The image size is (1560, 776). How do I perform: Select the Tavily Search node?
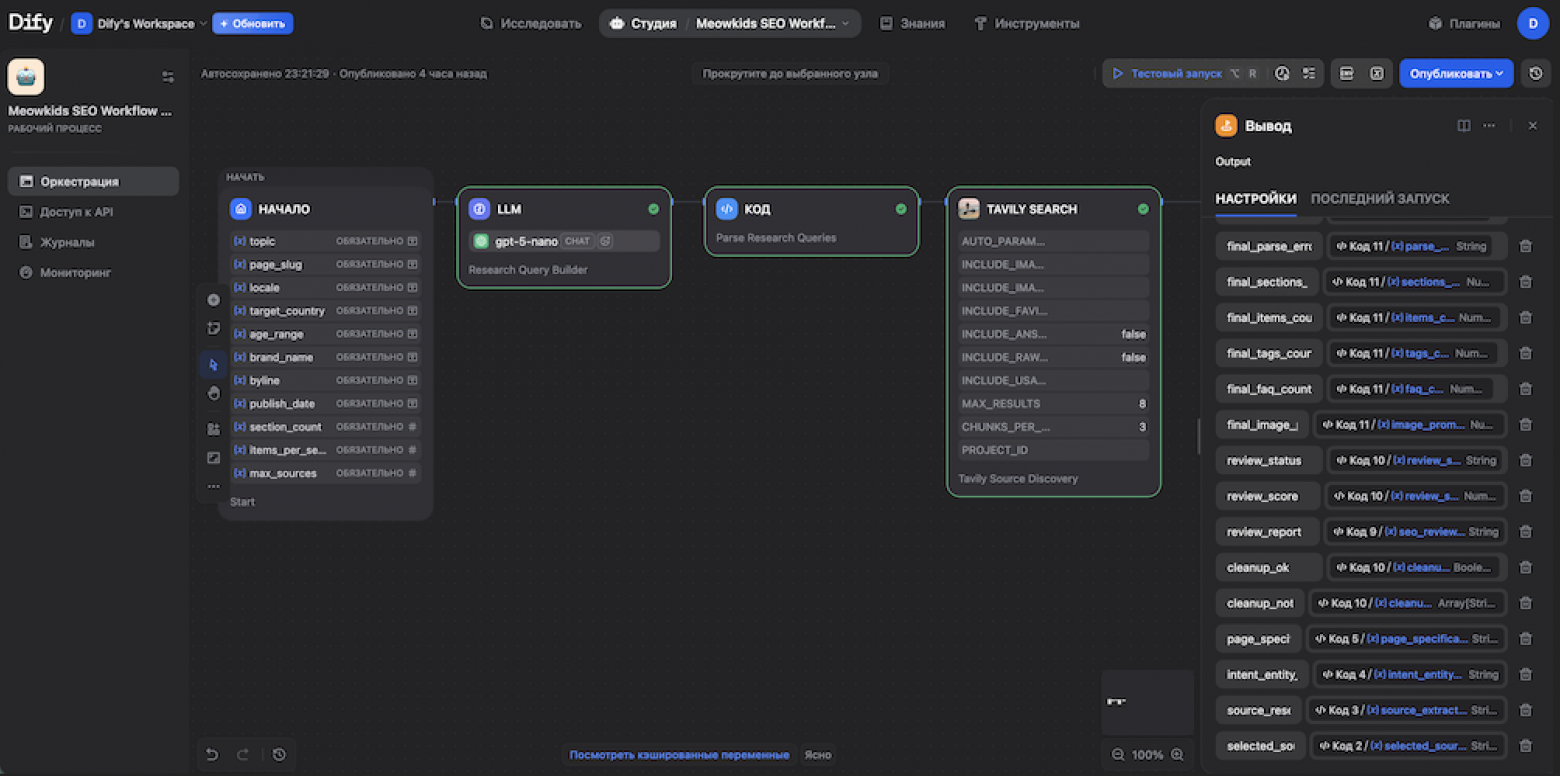pyautogui.click(x=1054, y=342)
